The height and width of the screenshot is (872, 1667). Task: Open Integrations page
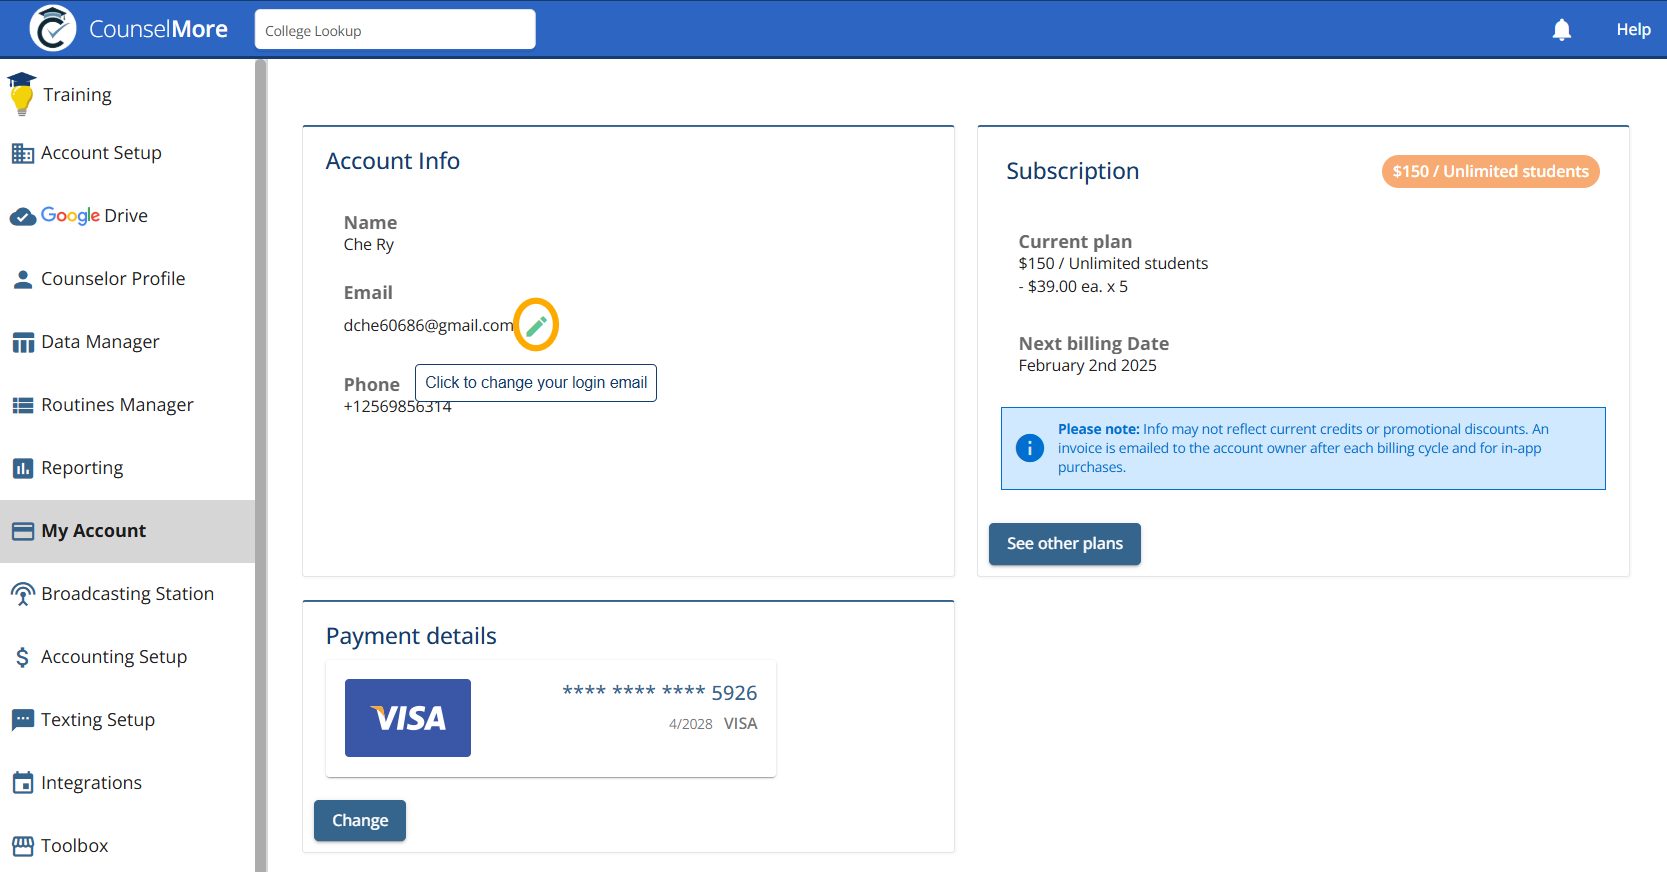pyautogui.click(x=127, y=783)
